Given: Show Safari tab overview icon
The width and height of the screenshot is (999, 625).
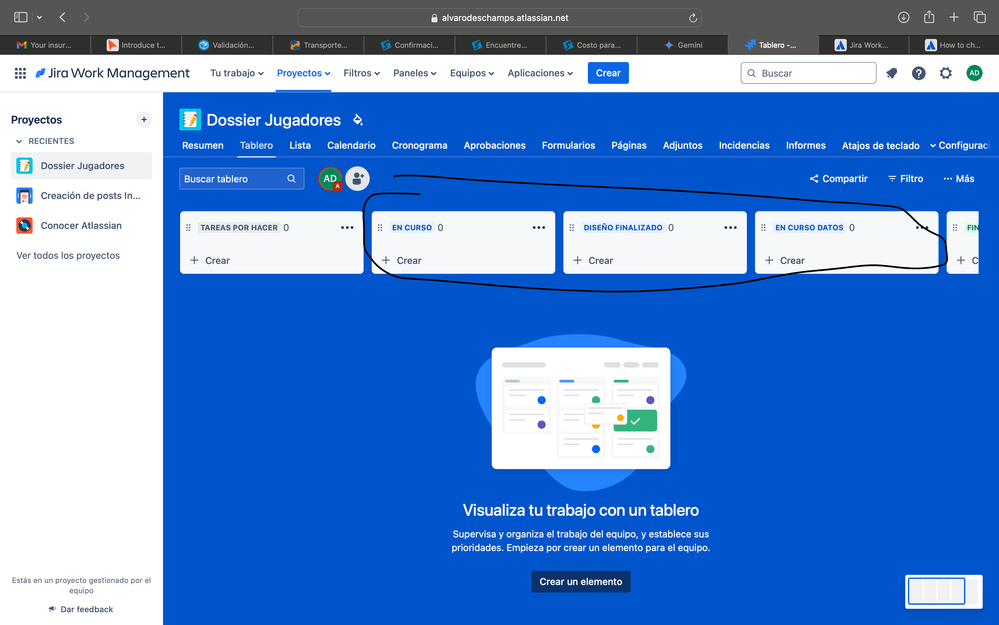Looking at the screenshot, I should click(980, 17).
